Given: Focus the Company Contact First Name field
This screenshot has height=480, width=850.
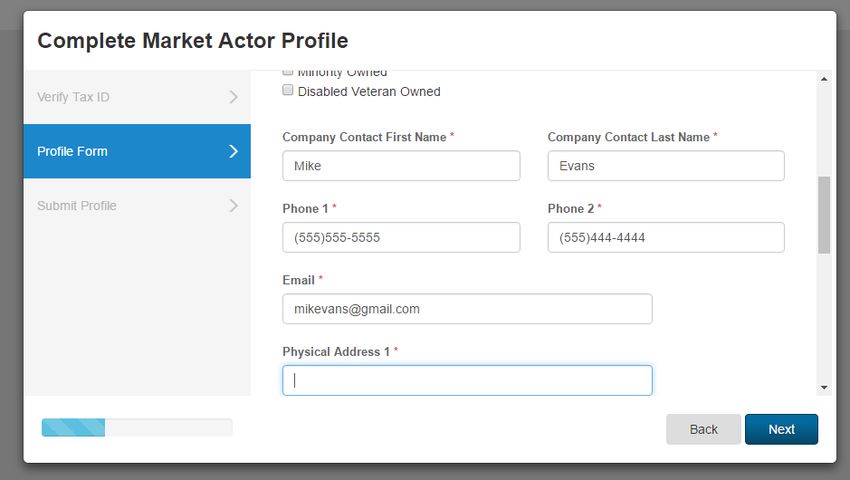Looking at the screenshot, I should pos(401,166).
